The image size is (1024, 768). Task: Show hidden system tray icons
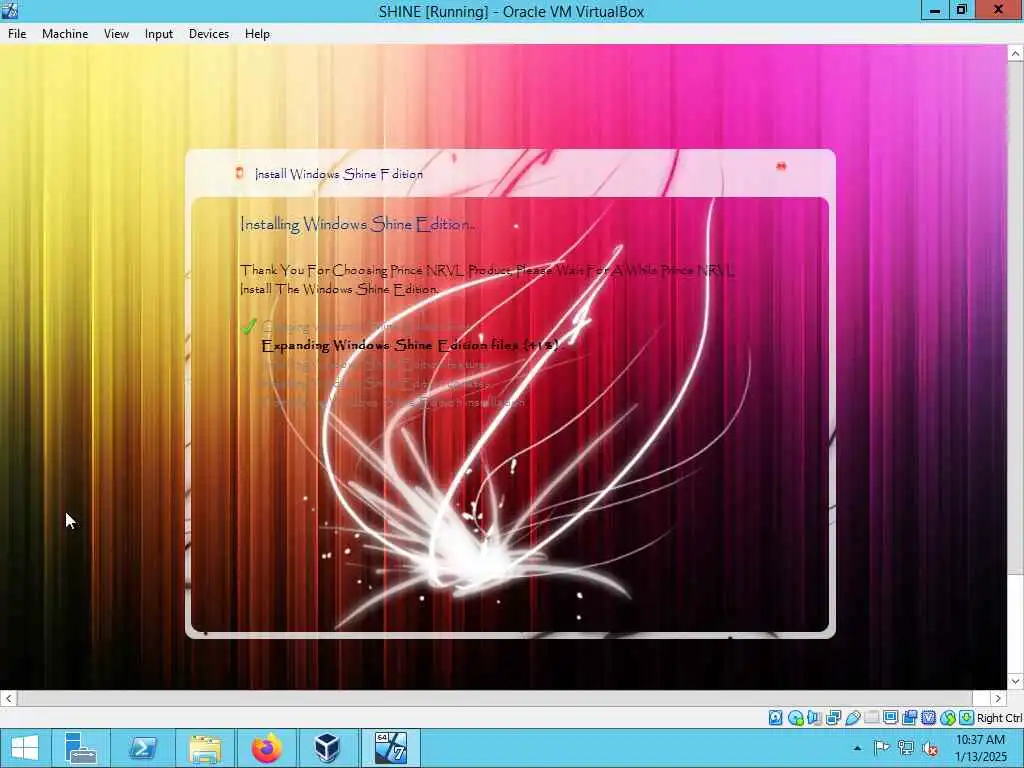tap(857, 748)
